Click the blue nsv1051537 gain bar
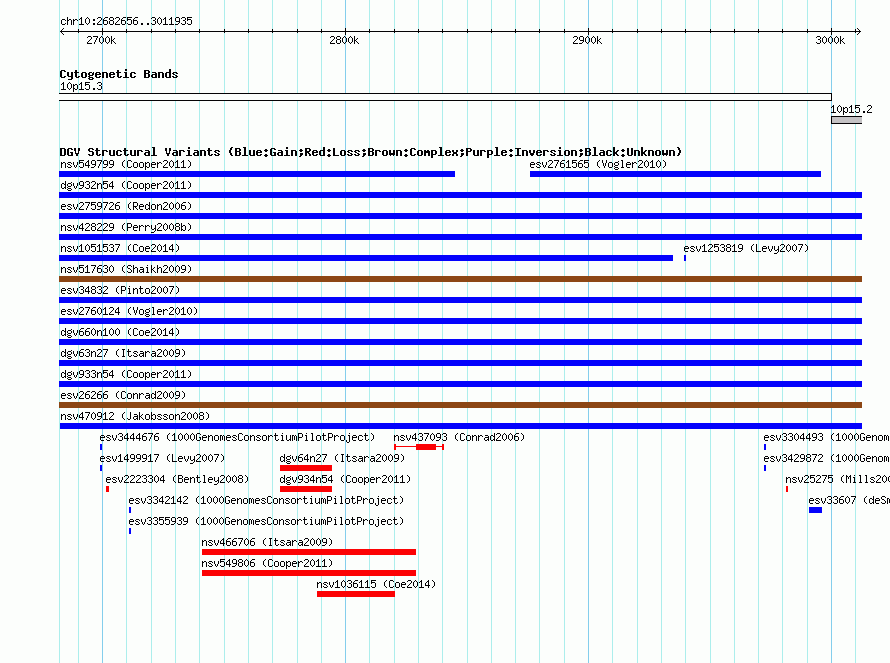 [x=366, y=258]
